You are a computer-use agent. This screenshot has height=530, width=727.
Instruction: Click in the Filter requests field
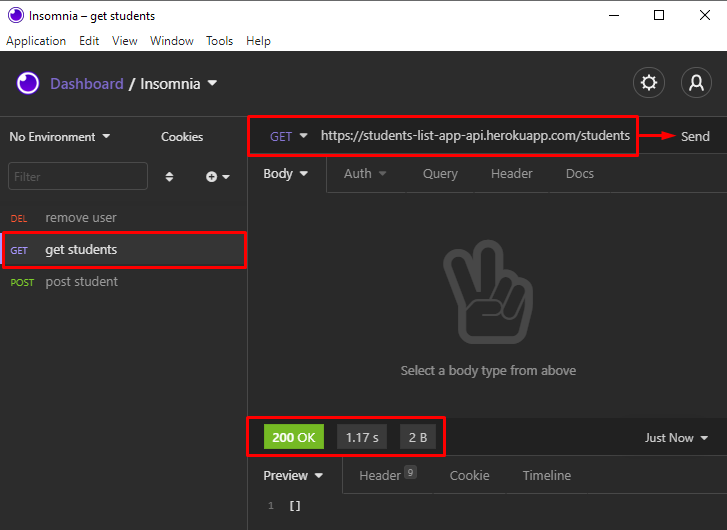click(x=78, y=176)
